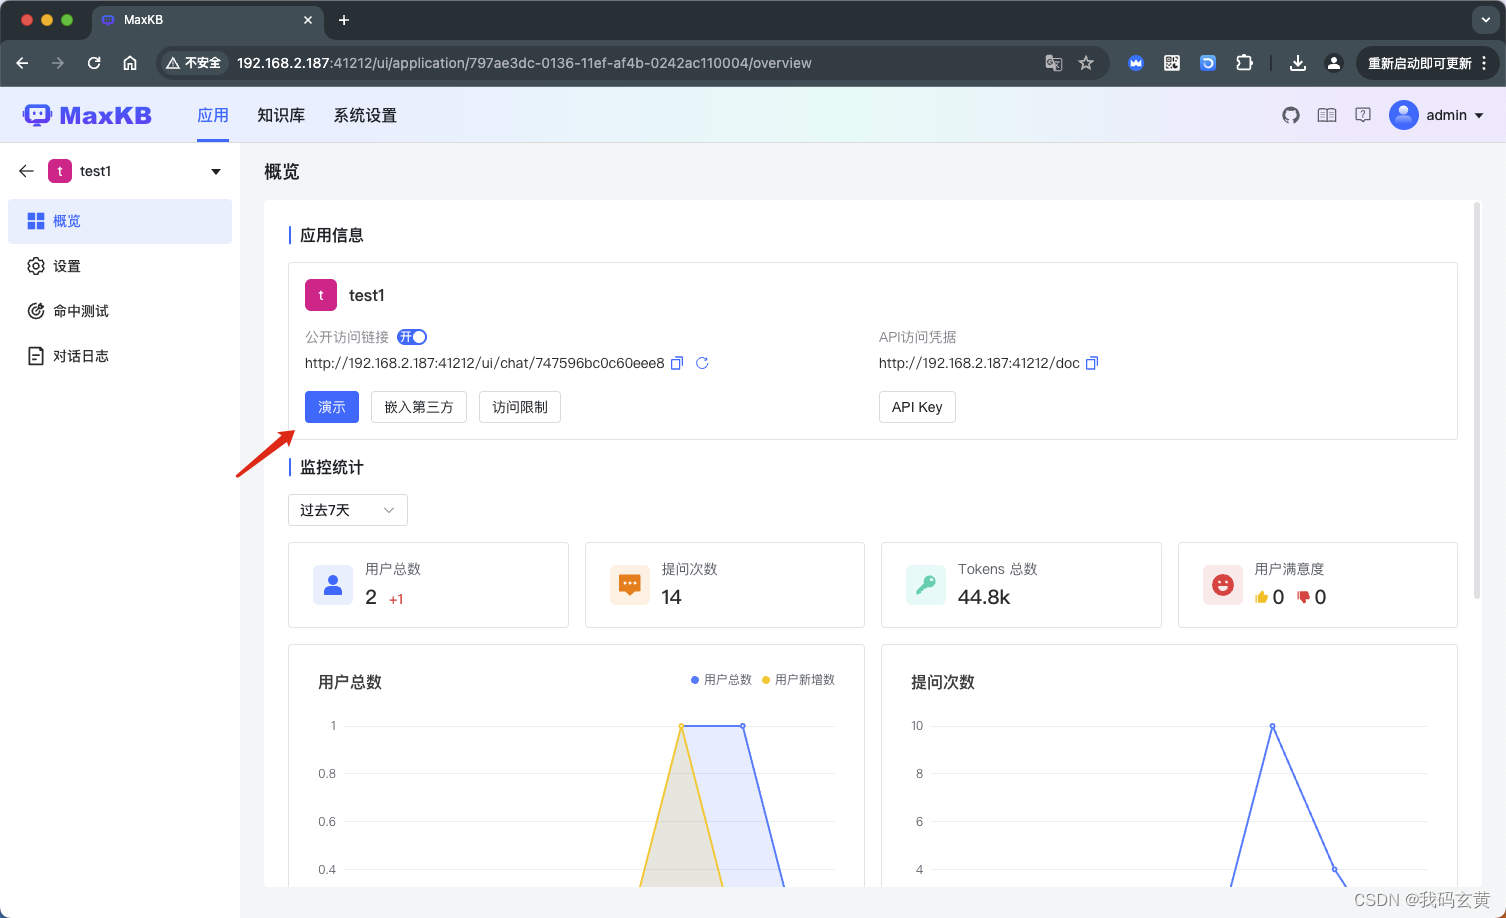
Task: Open the 过去7天 time range dropdown
Action: [348, 510]
